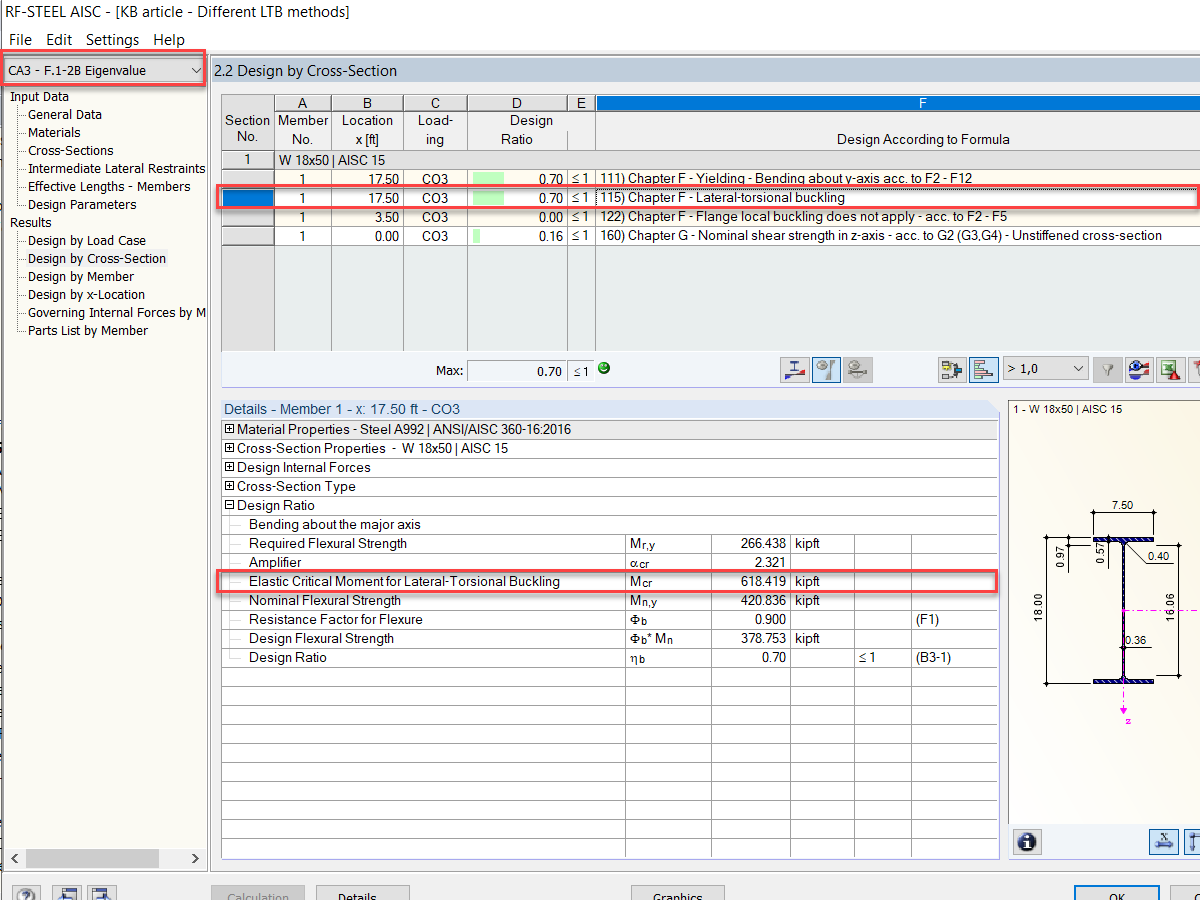Screen dimensions: 1200x900
Task: Click the column F header 'Design According to Formula'
Action: 923,139
